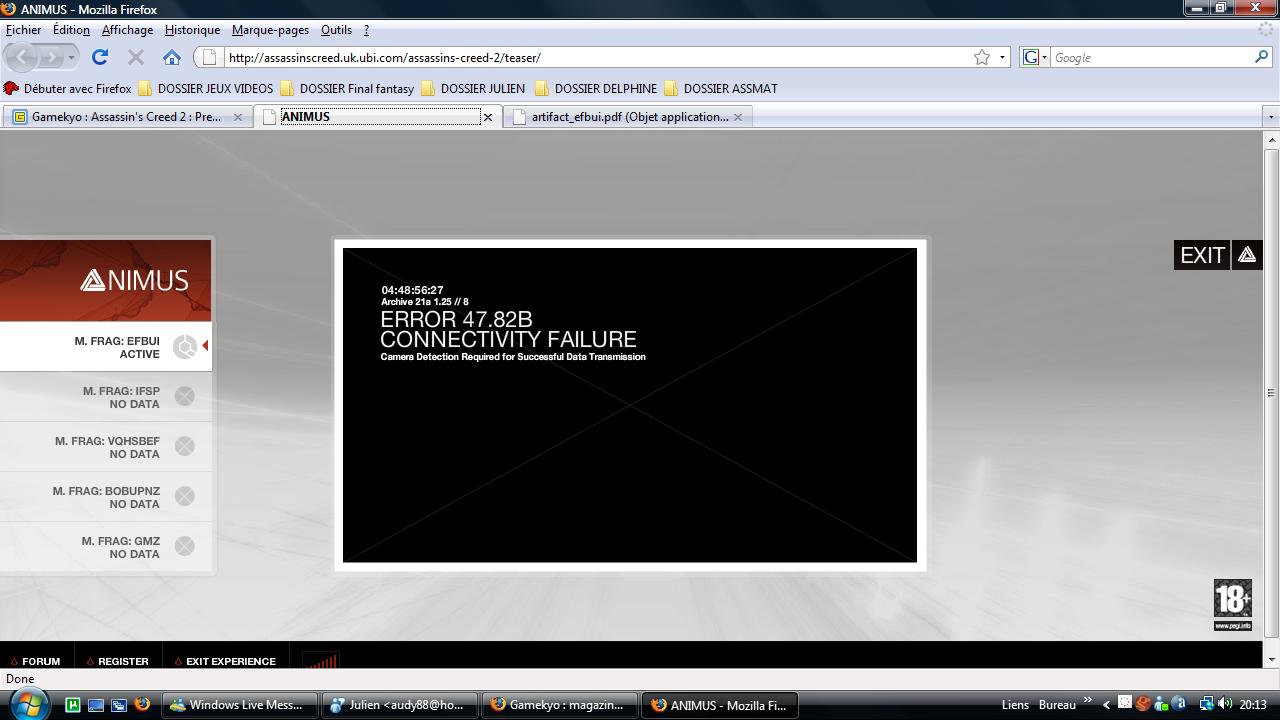Image resolution: width=1280 pixels, height=720 pixels.
Task: Click the Show Desktop quick launch icon
Action: pos(96,705)
